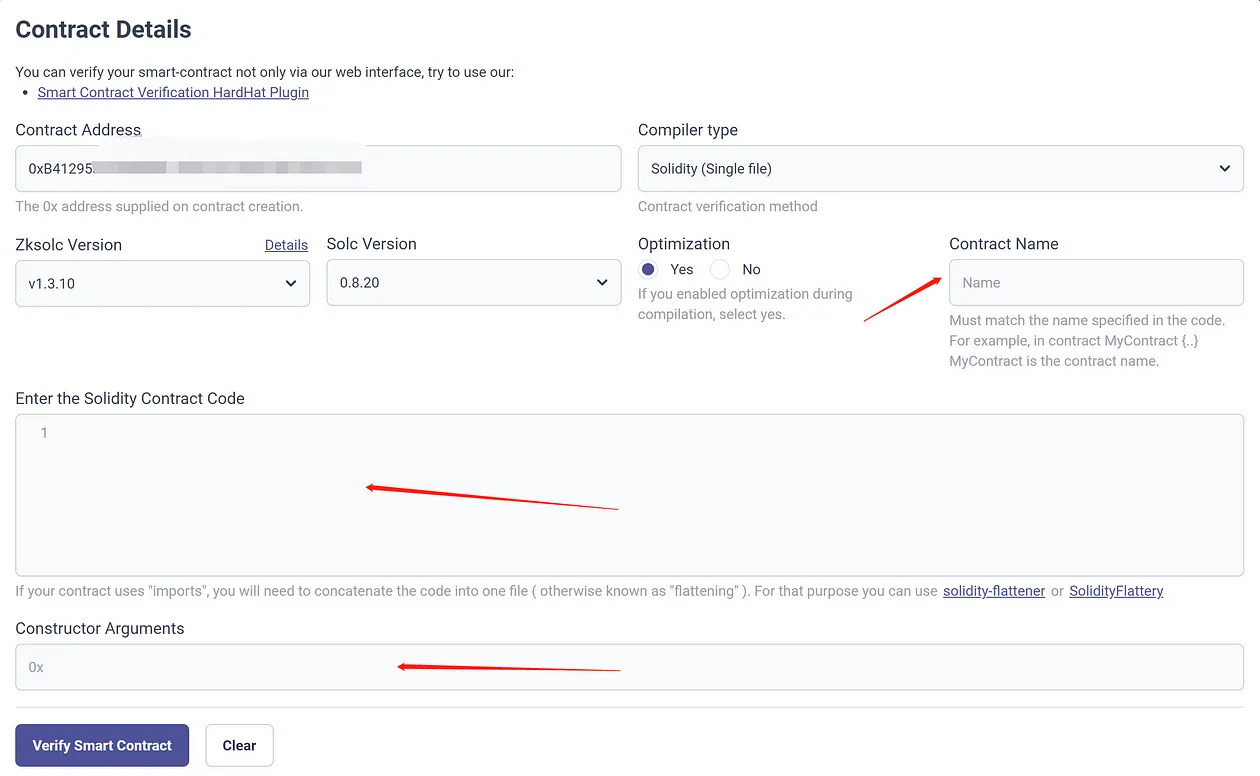The height and width of the screenshot is (776, 1260).
Task: Open the solidity-flattener link
Action: [x=994, y=591]
